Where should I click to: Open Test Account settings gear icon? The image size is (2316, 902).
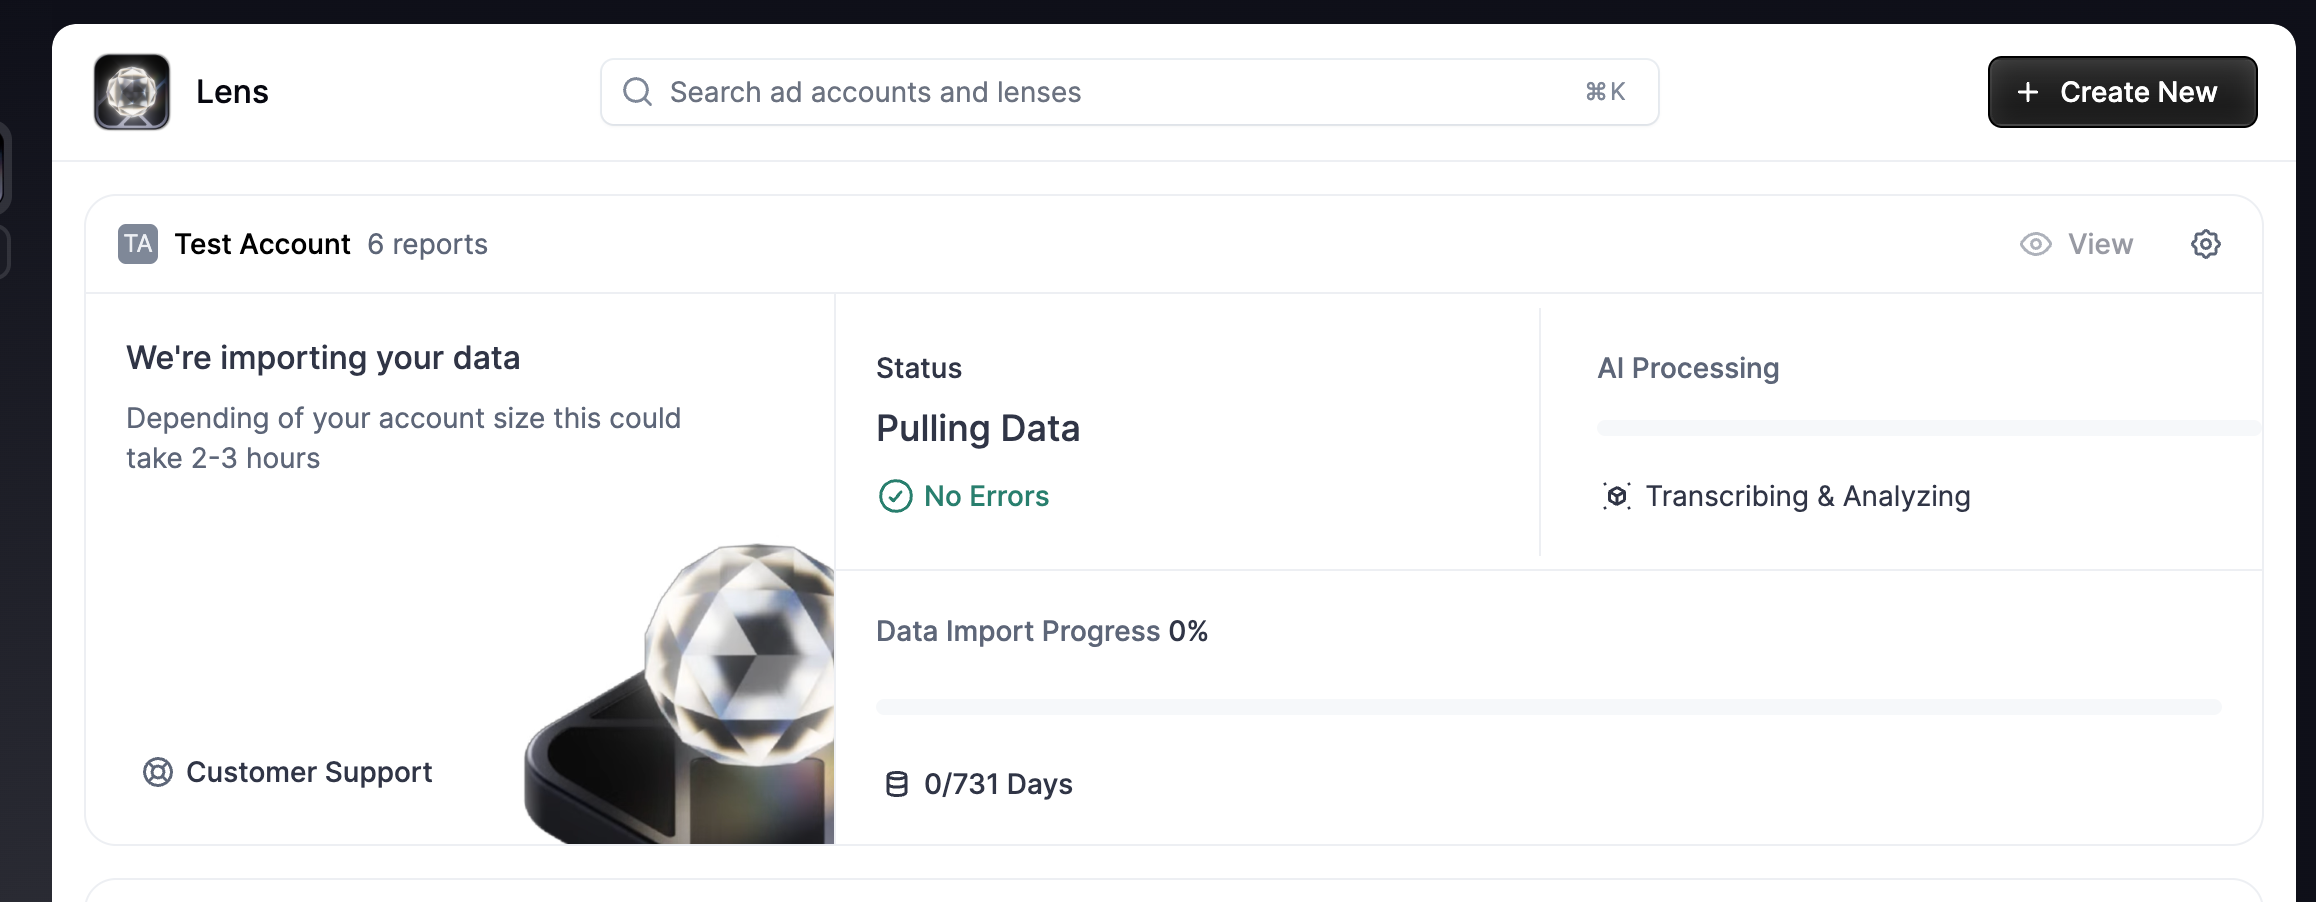click(x=2205, y=244)
